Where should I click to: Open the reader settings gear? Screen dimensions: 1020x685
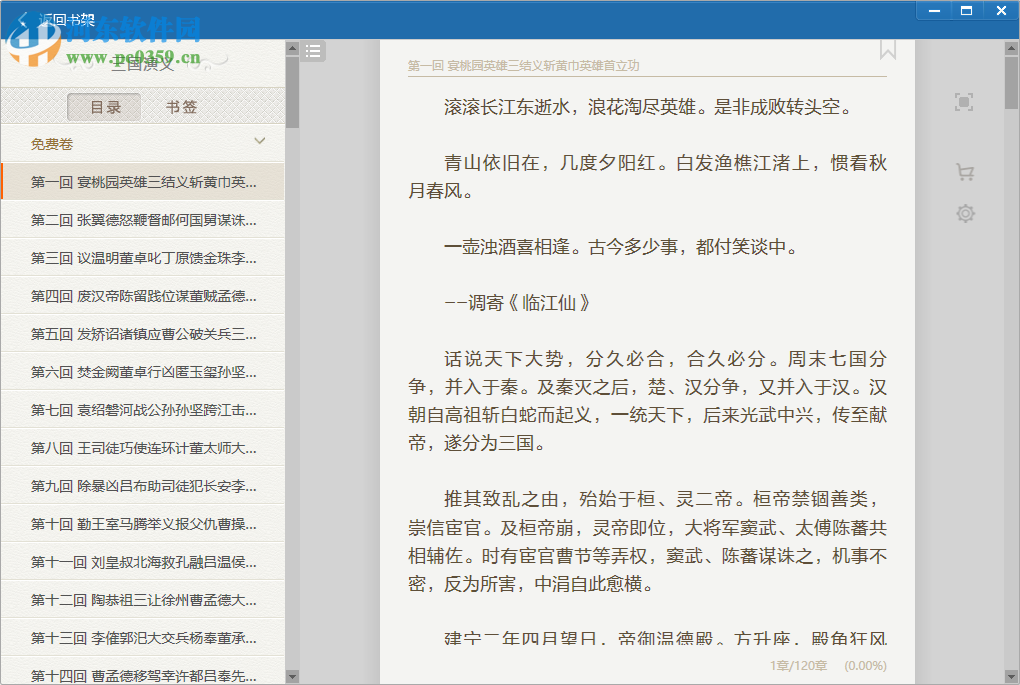(964, 213)
